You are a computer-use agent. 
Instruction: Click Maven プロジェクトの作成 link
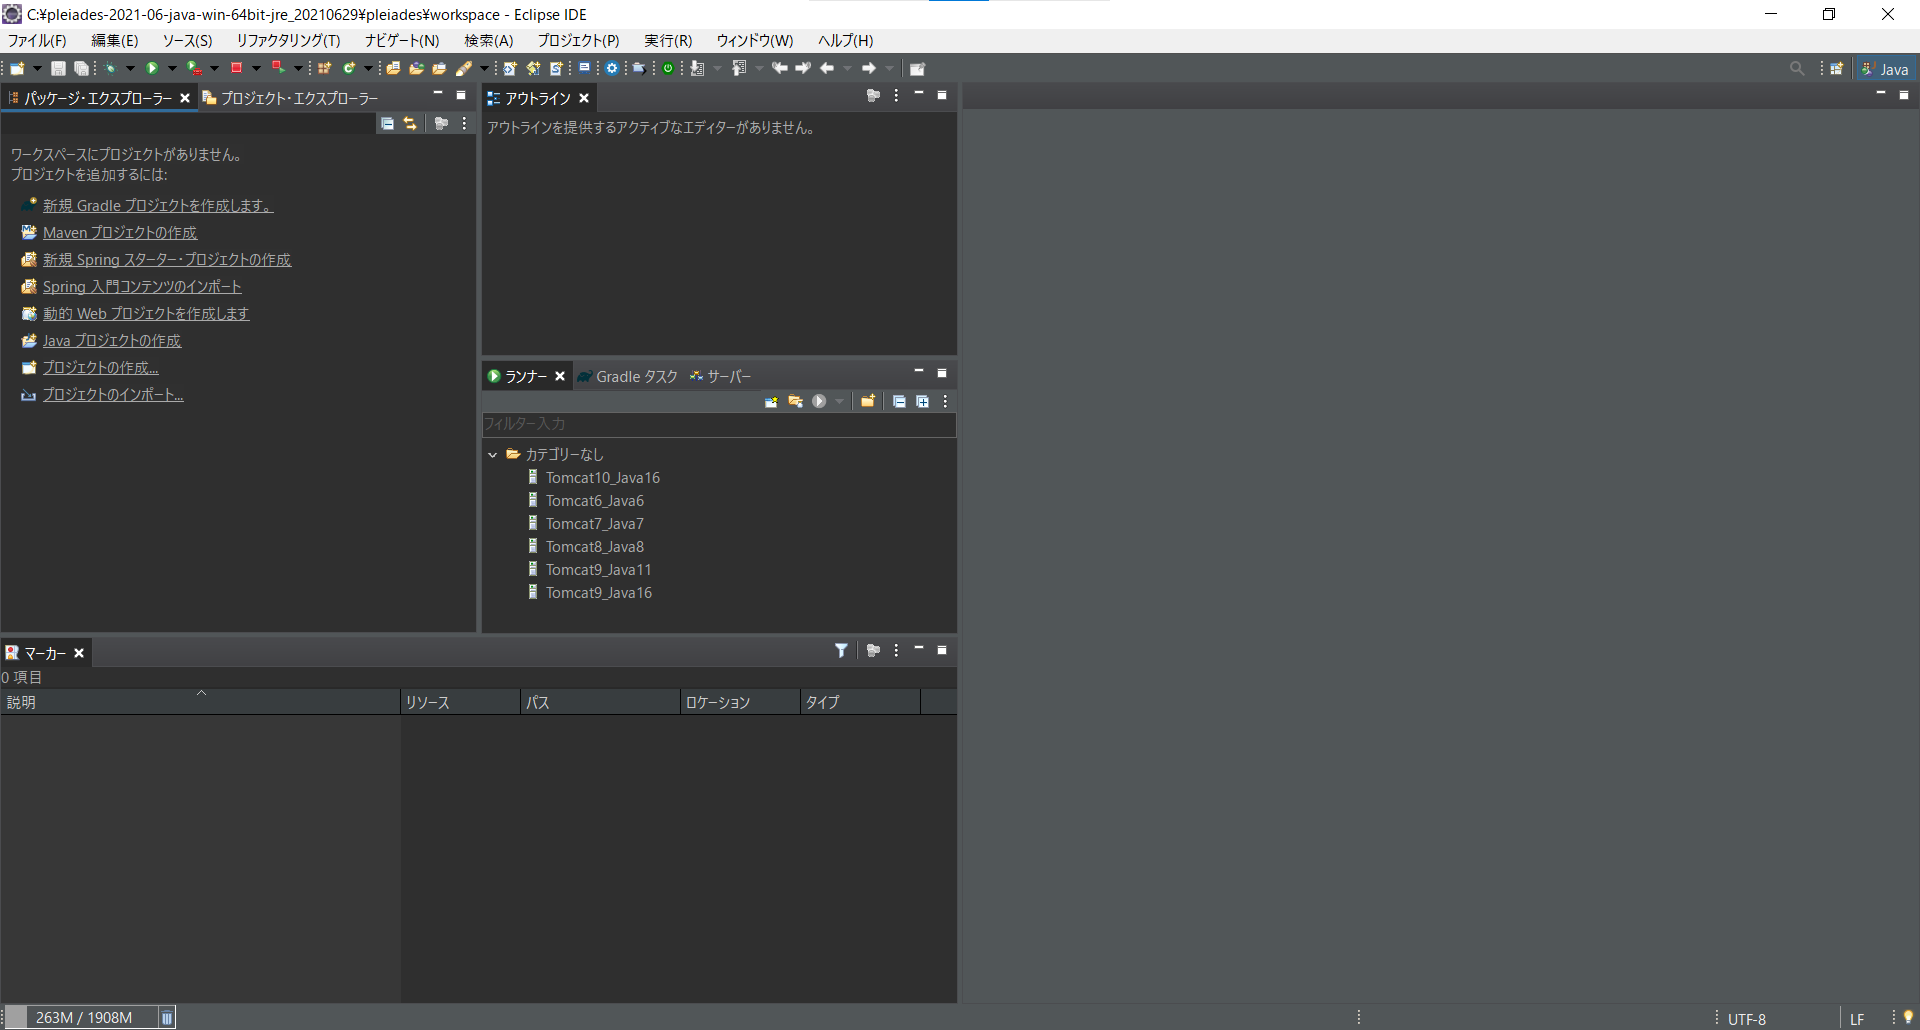[x=120, y=232]
